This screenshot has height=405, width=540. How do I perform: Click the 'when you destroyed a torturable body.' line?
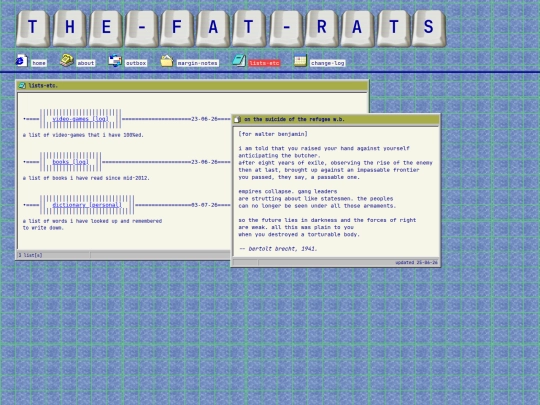click(299, 235)
